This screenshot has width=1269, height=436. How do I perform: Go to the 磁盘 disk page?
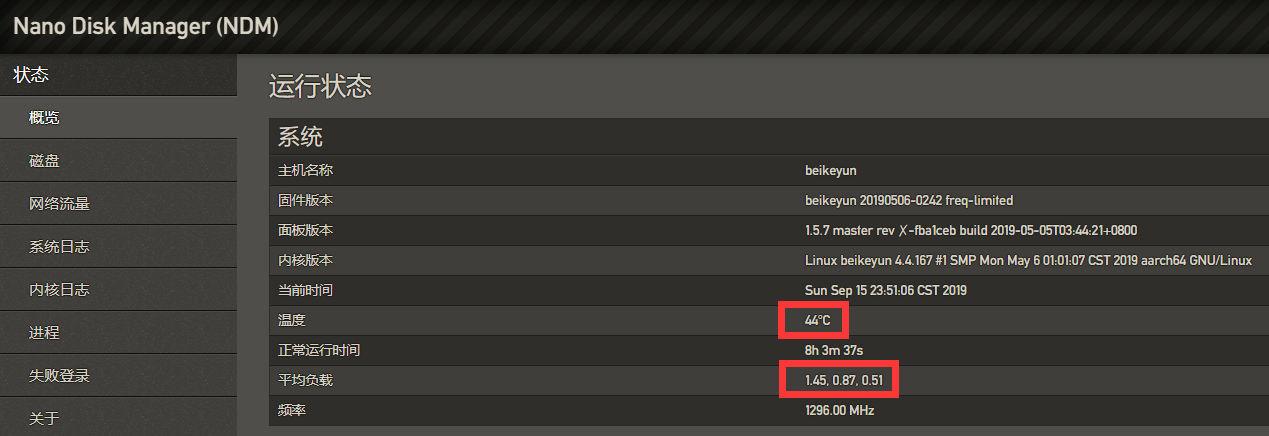44,160
